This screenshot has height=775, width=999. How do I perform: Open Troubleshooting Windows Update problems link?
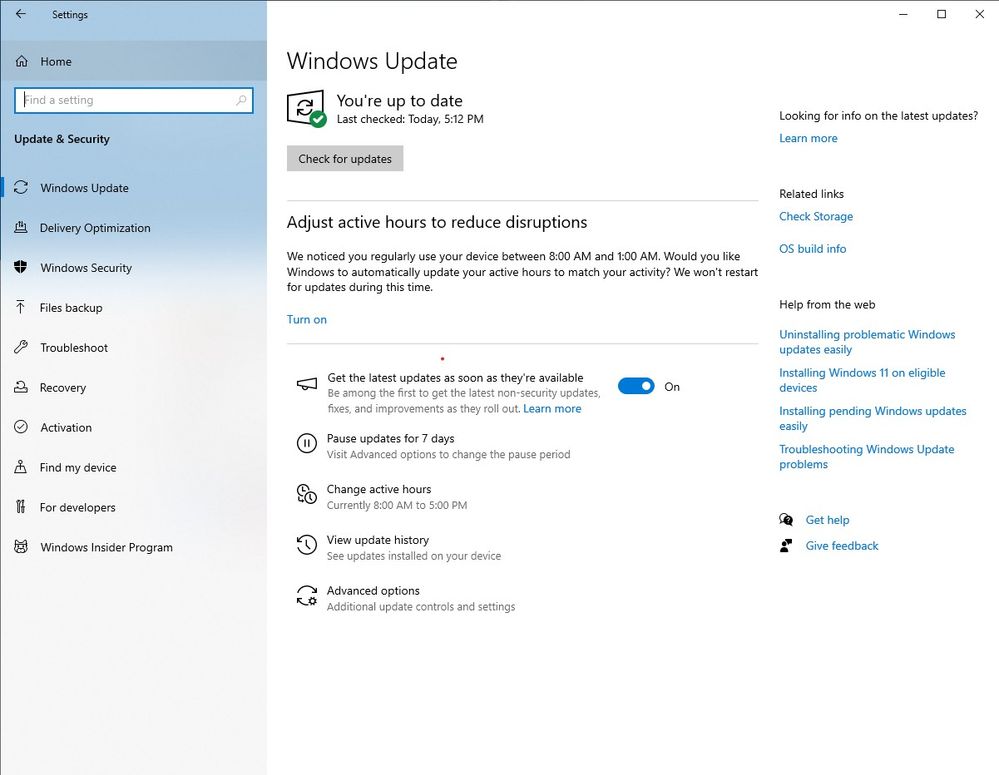[866, 456]
